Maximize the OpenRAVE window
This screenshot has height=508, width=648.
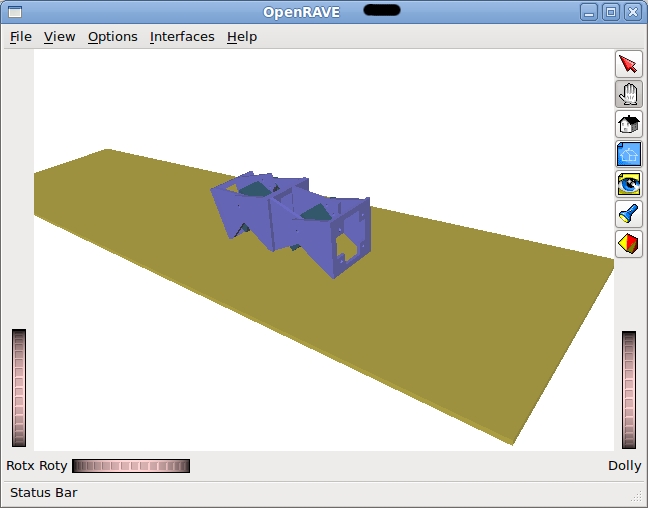(x=611, y=12)
